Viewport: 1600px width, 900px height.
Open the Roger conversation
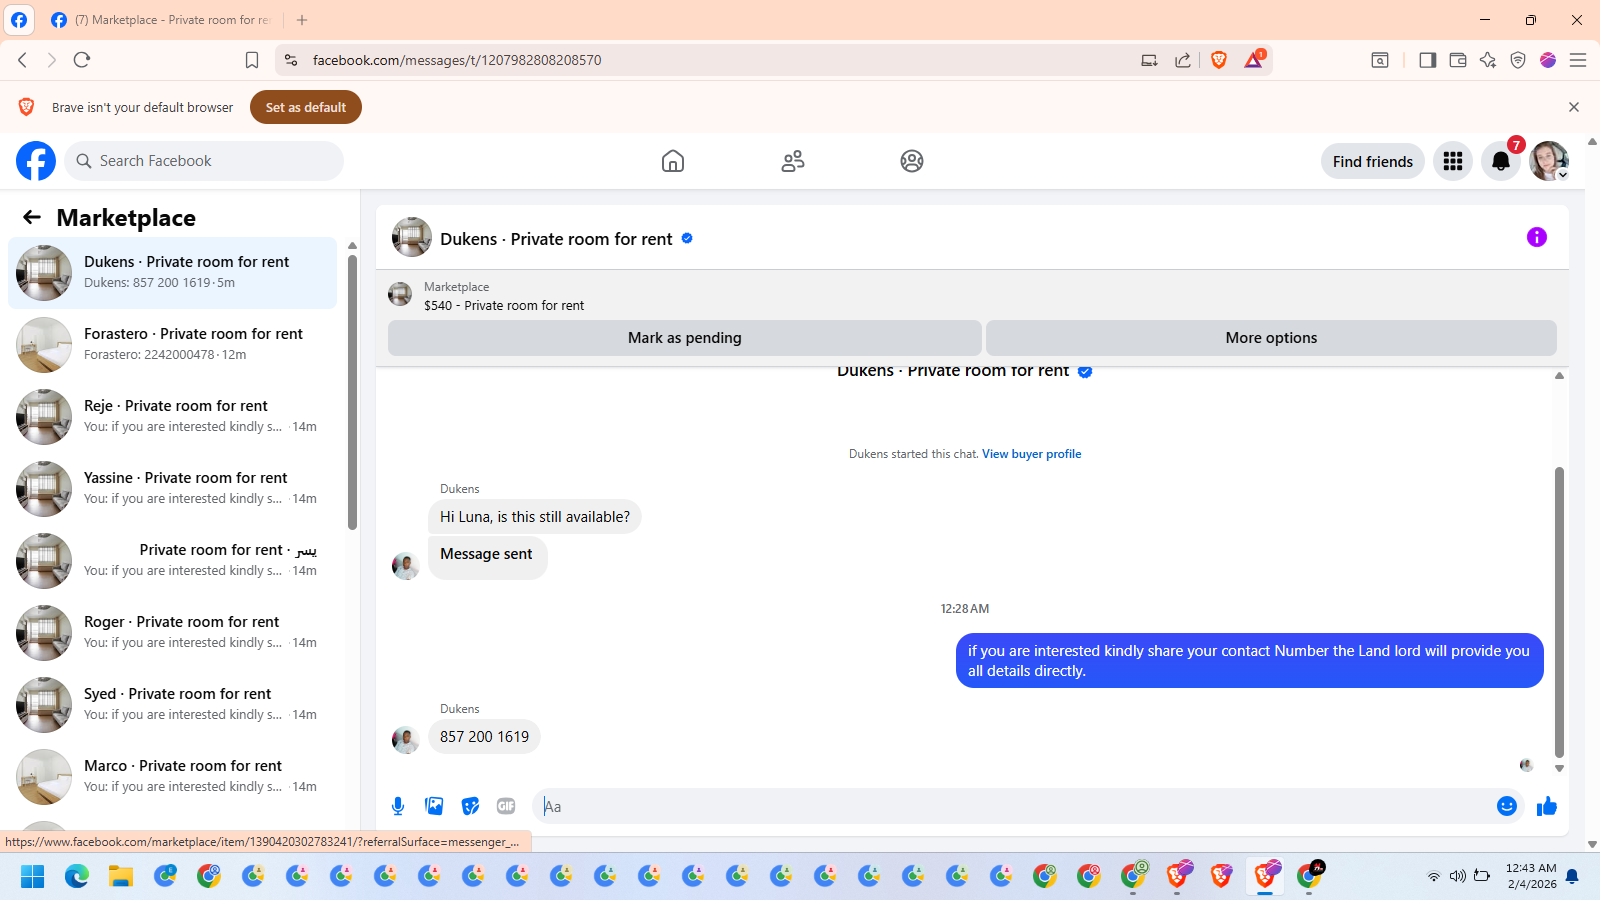[x=172, y=633]
